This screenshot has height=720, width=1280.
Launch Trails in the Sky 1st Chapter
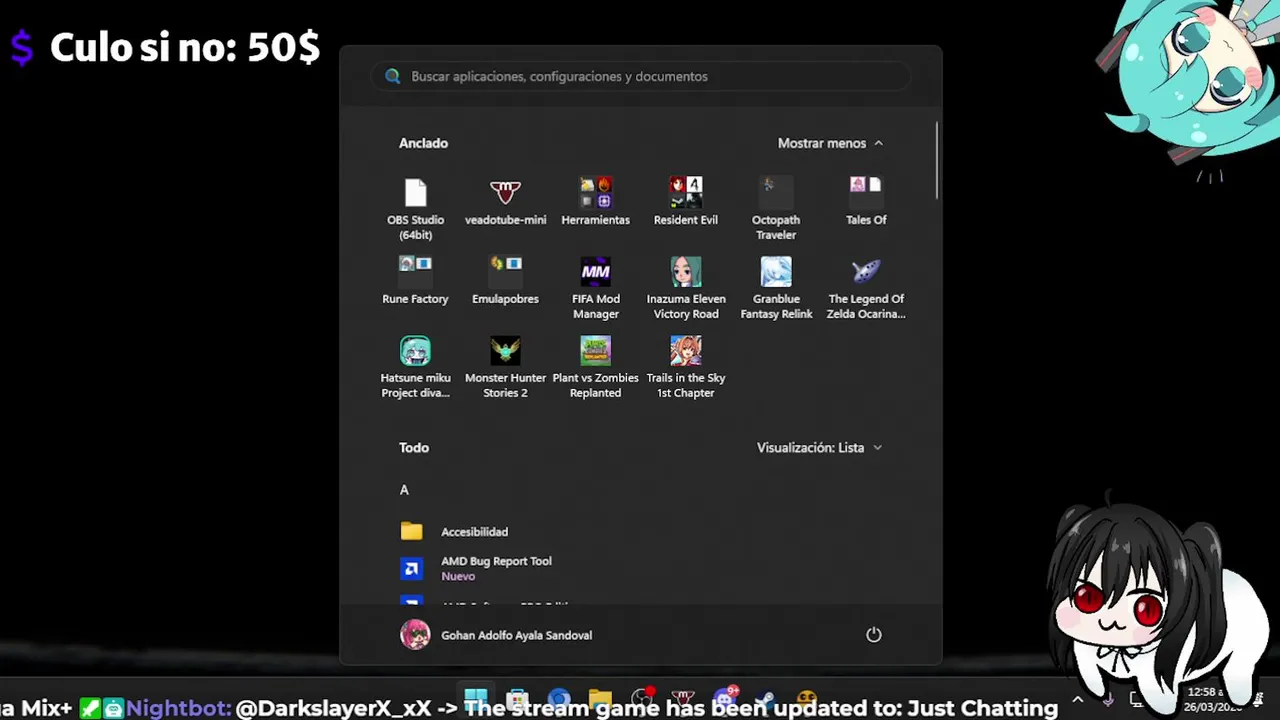click(x=685, y=367)
